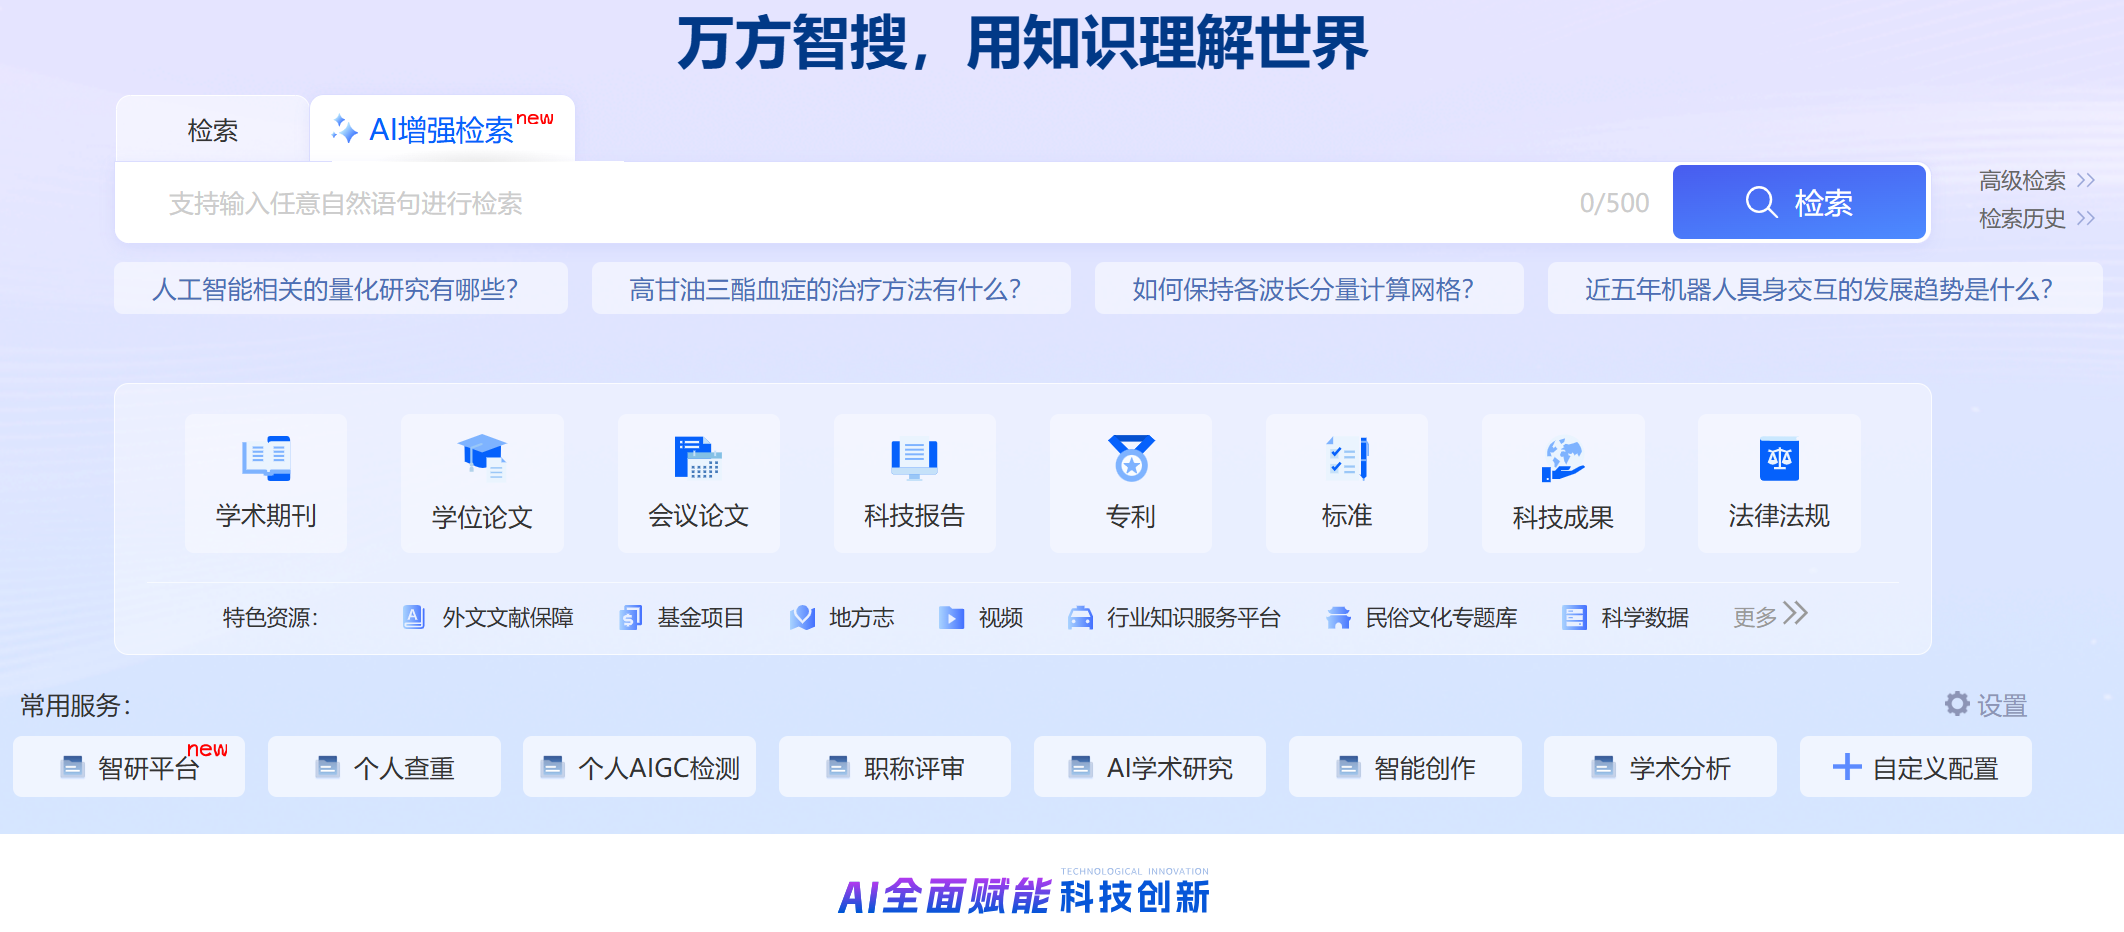Click the 法律法规 scales icon
Image resolution: width=2124 pixels, height=932 pixels.
[1779, 460]
